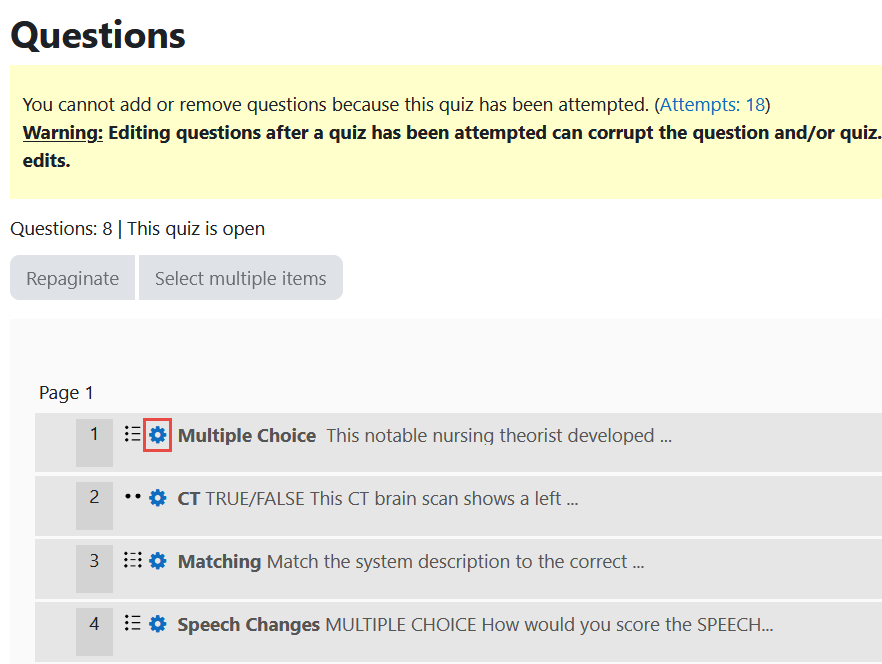Open the Matching question name link
The image size is (882, 664).
[x=219, y=561]
